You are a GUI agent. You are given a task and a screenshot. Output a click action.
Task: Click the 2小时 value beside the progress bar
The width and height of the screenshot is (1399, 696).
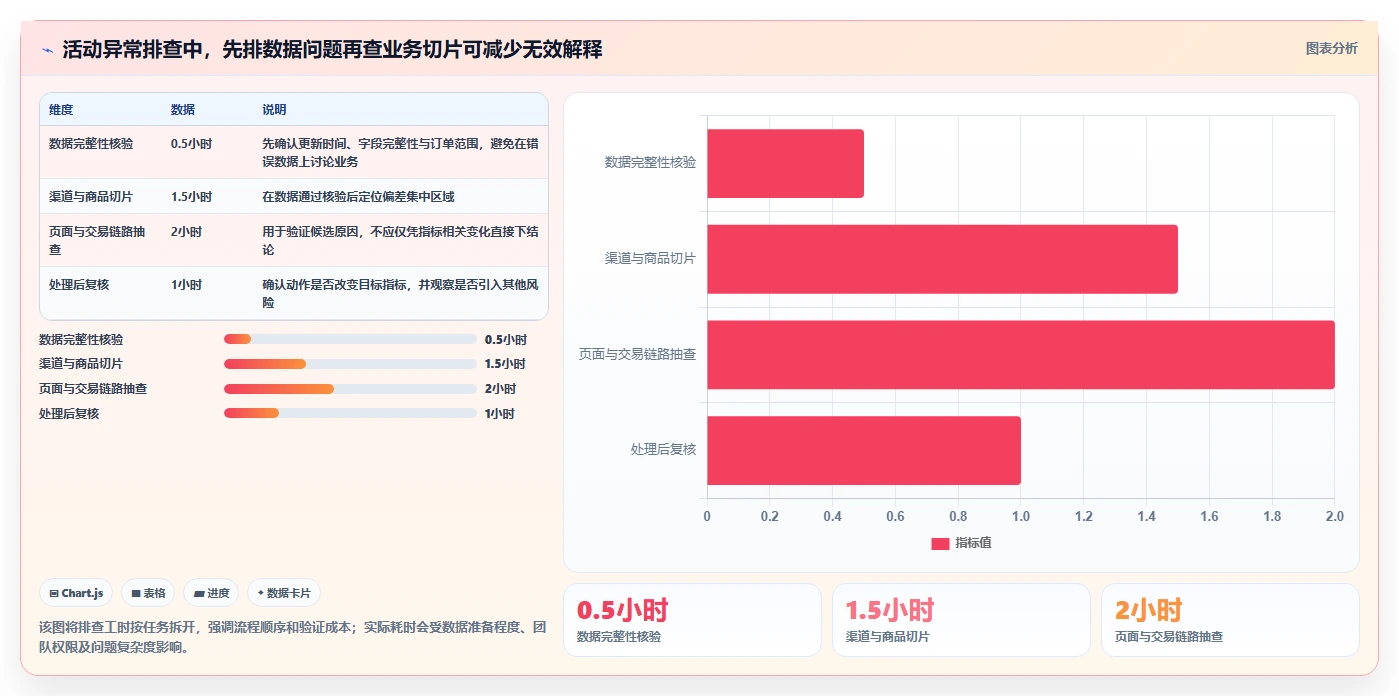500,389
